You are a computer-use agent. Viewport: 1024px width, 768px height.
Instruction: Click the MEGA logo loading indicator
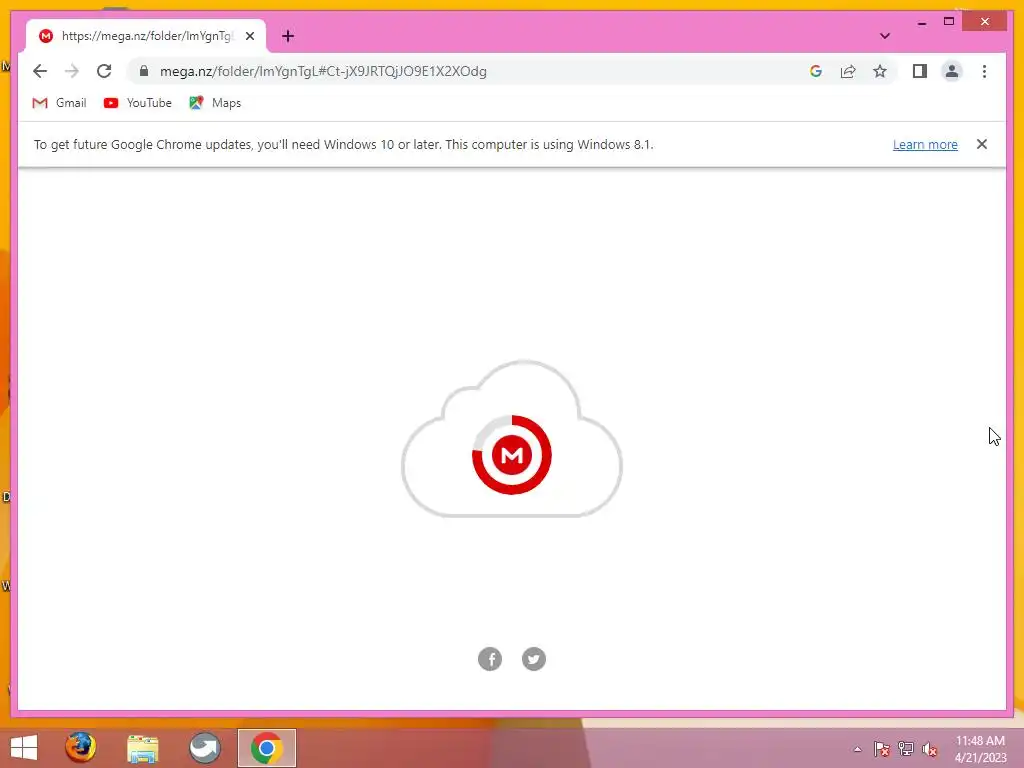(512, 455)
